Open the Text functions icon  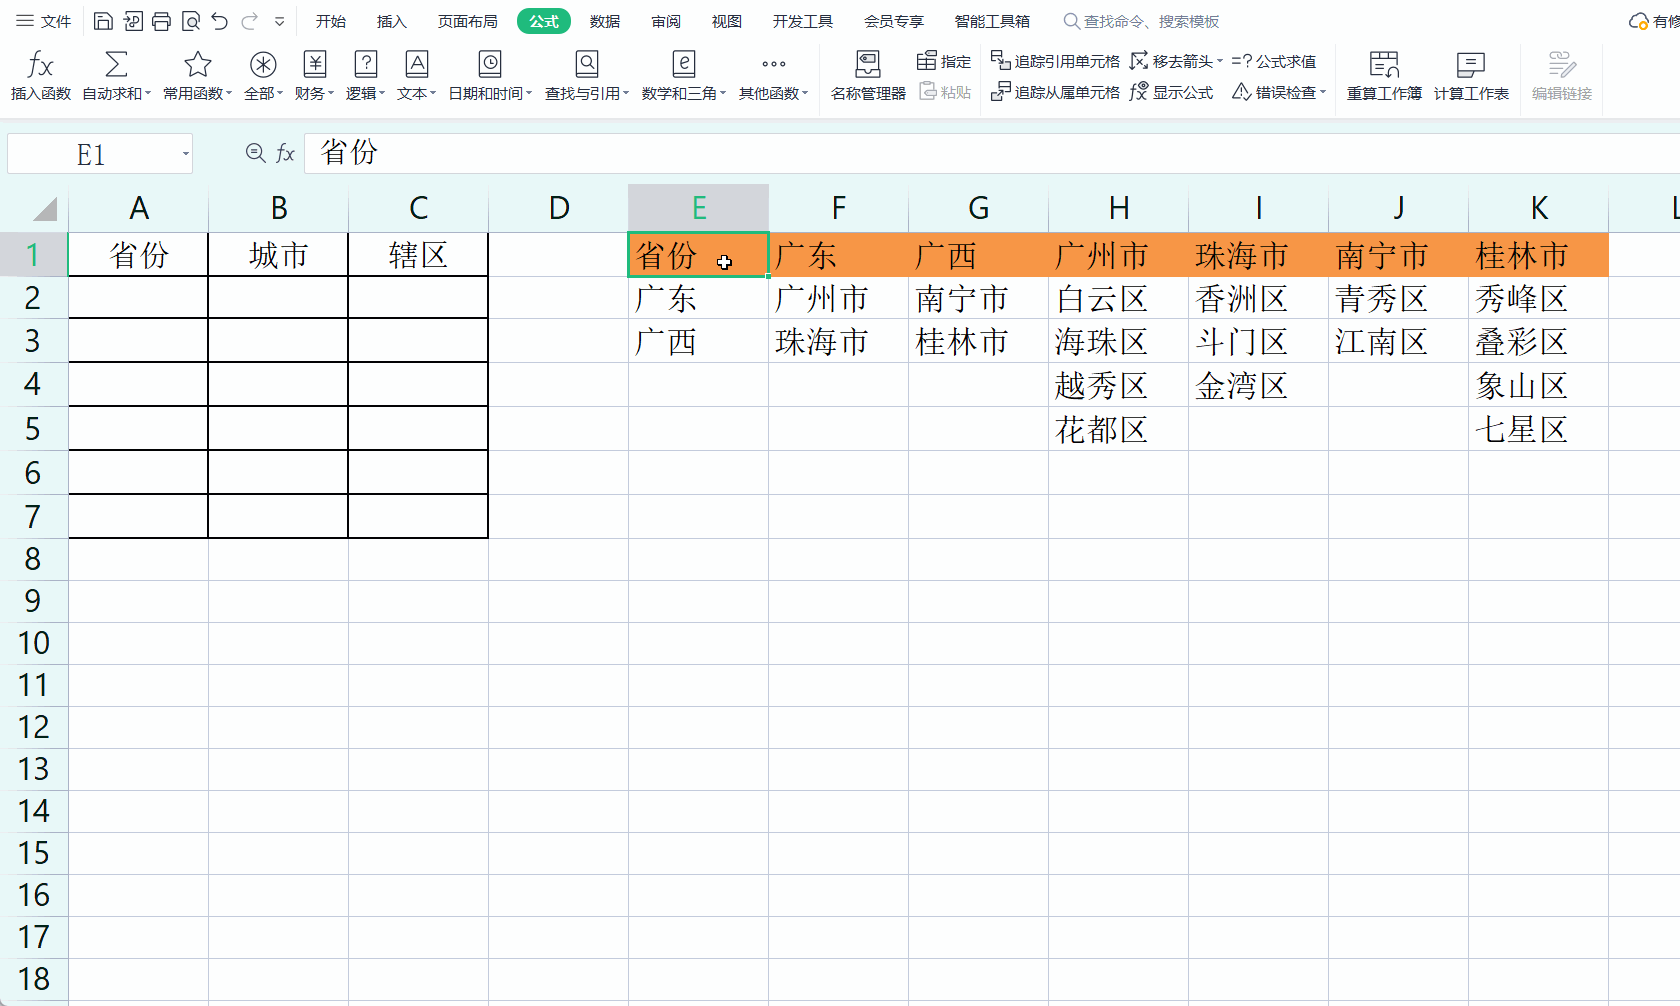point(417,64)
